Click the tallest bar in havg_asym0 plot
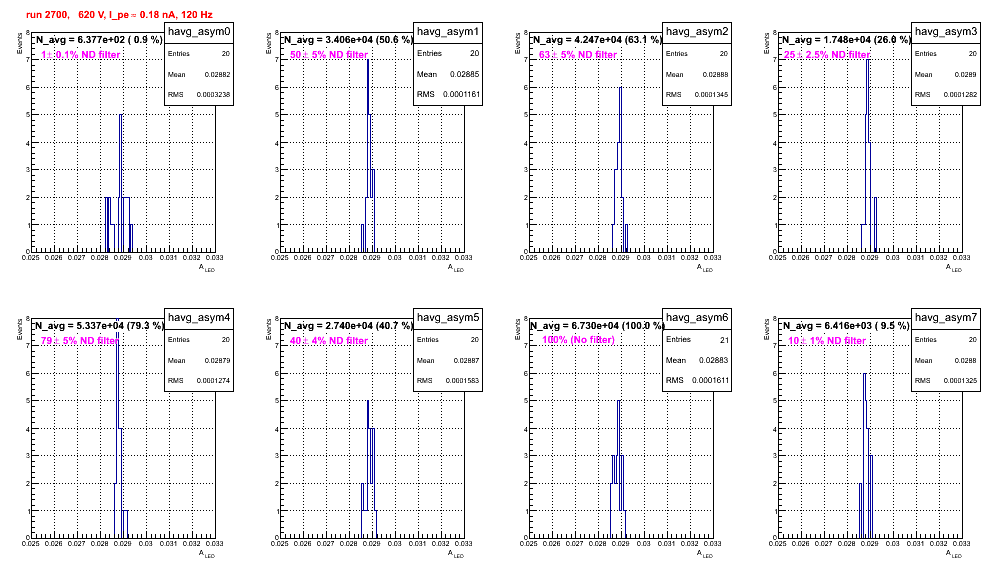Viewport: 996px width, 572px height. (x=121, y=183)
